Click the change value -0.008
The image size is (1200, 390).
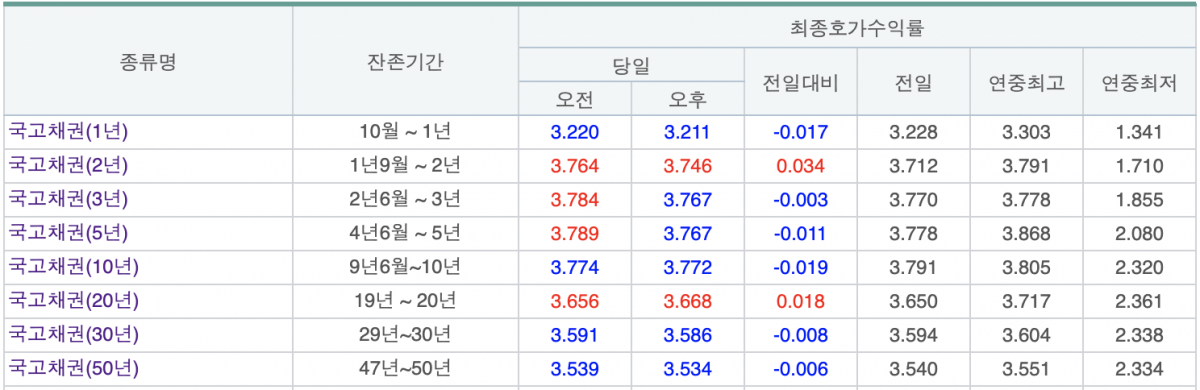click(800, 334)
